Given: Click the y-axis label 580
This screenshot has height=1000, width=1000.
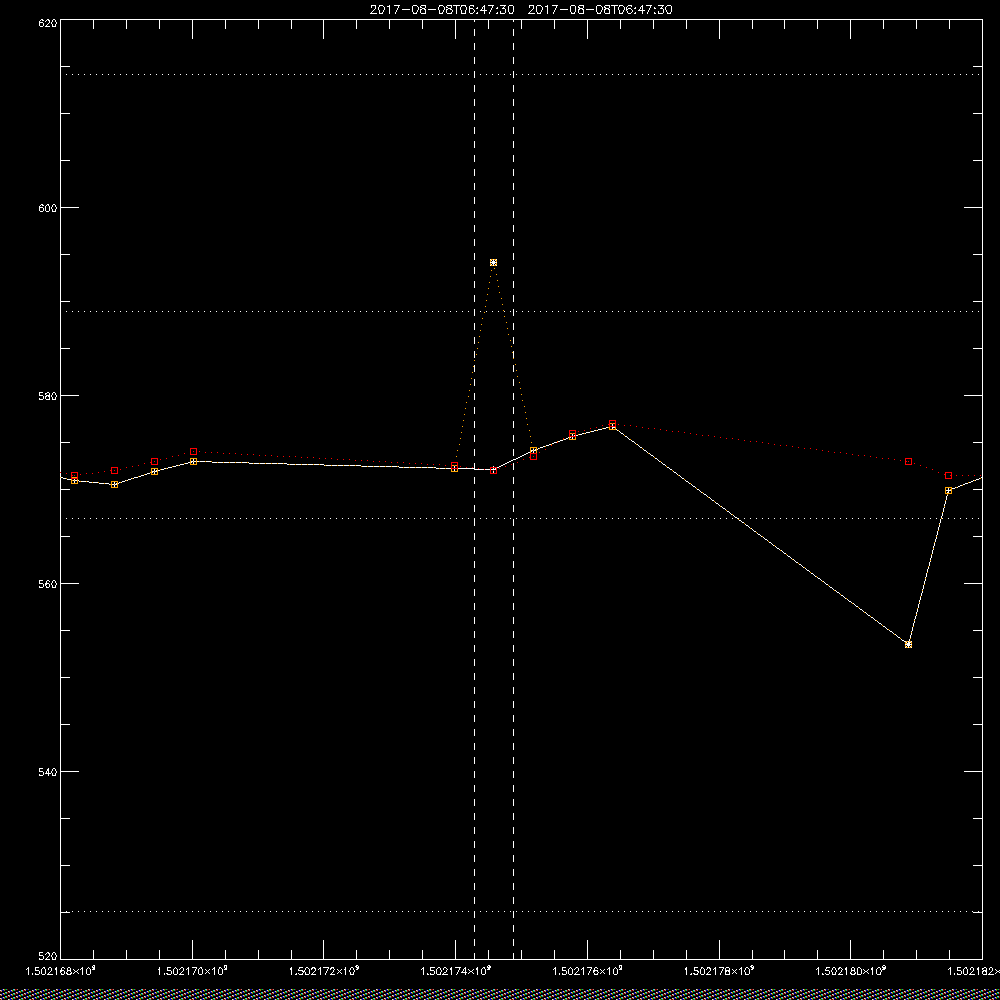Looking at the screenshot, I should 48,395.
